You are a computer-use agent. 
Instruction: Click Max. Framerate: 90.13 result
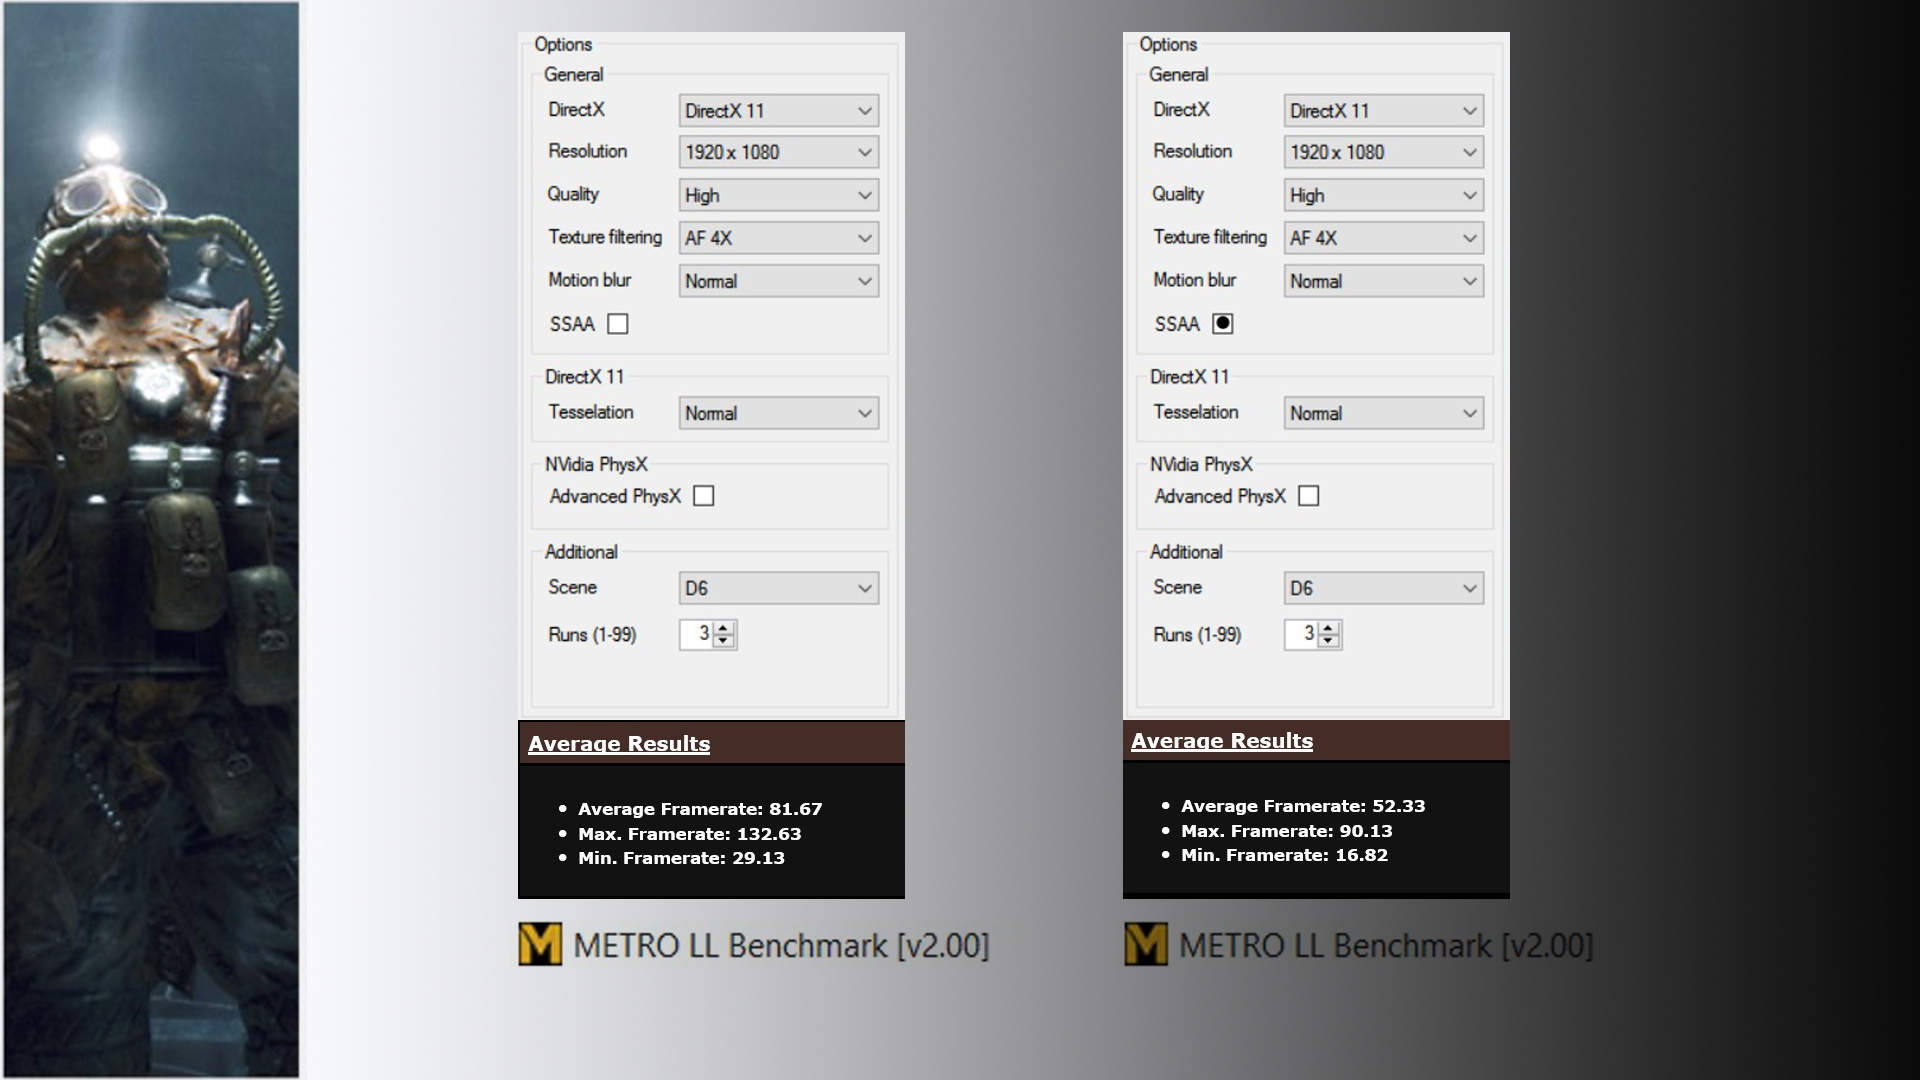coord(1287,831)
